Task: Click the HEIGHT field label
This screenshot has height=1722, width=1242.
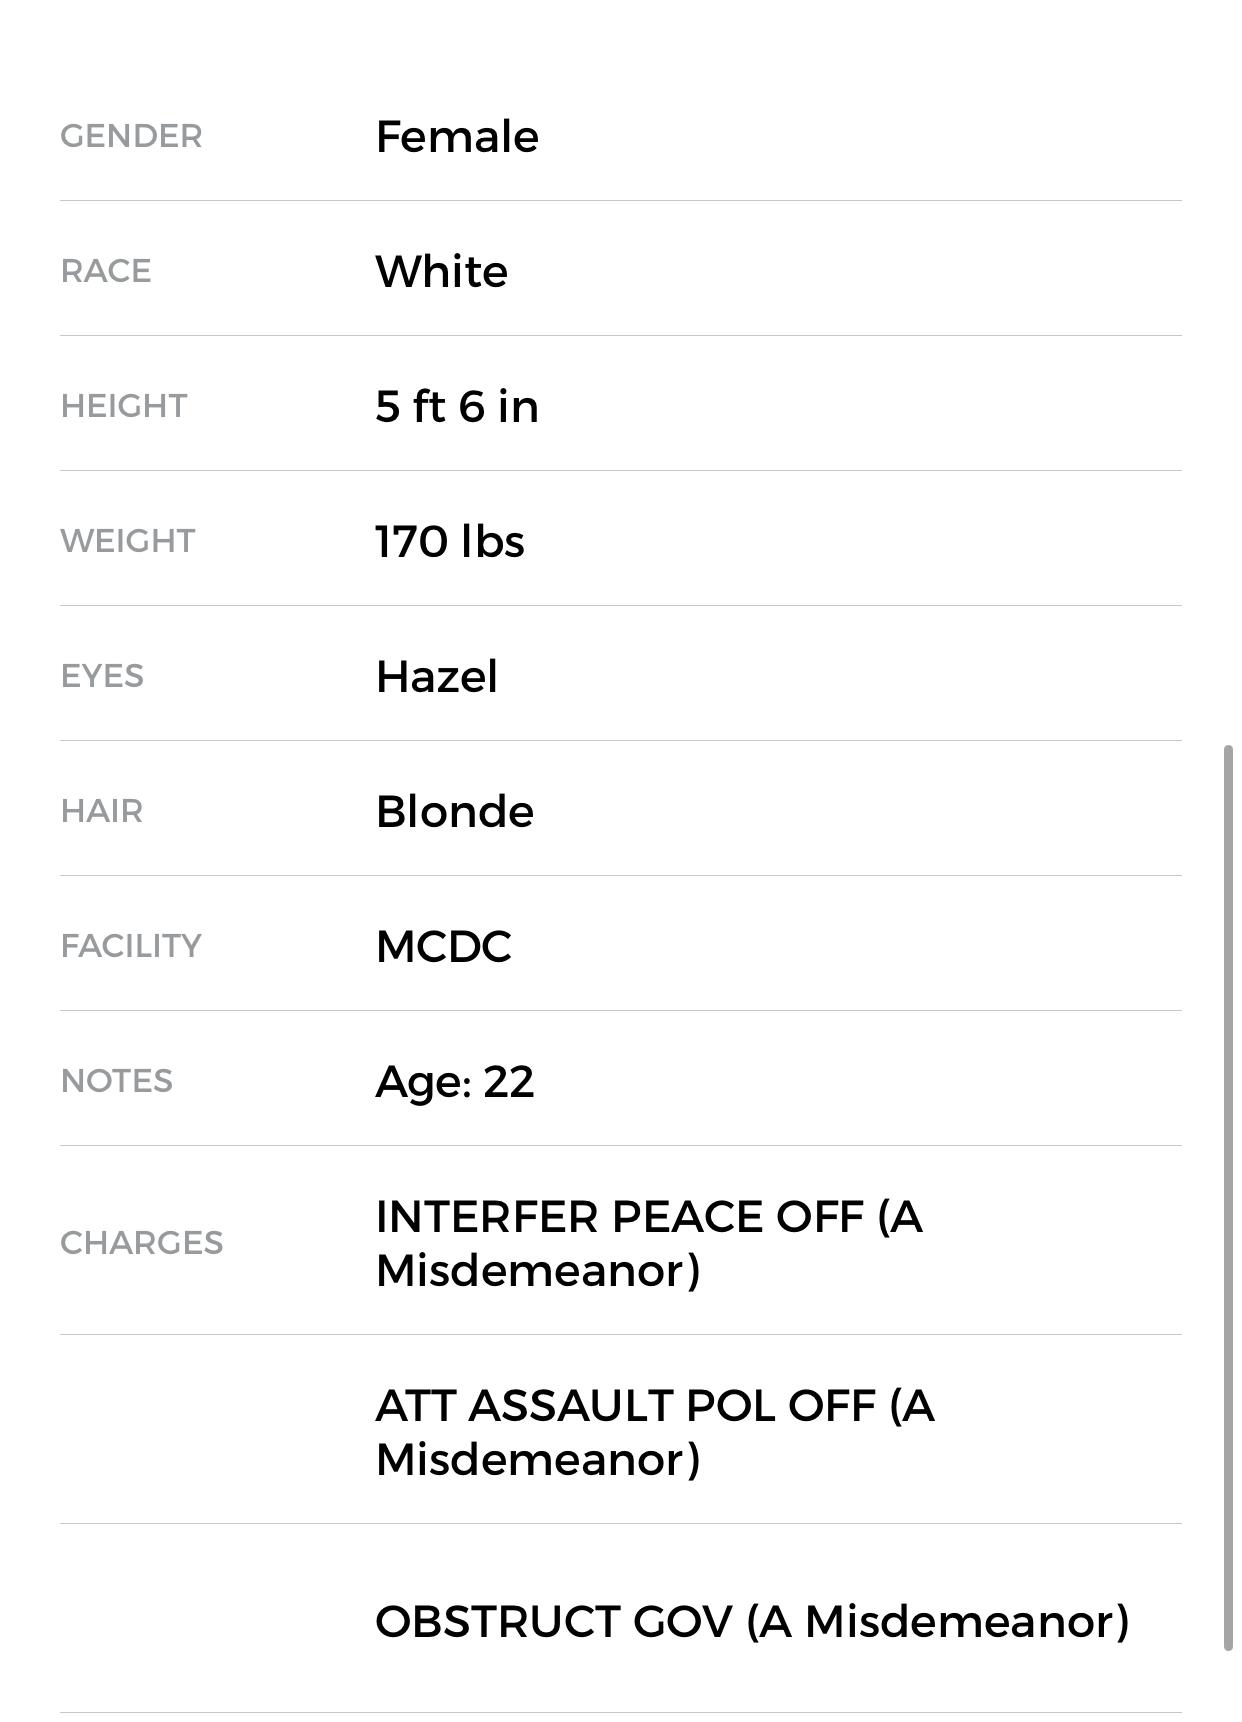Action: [124, 406]
